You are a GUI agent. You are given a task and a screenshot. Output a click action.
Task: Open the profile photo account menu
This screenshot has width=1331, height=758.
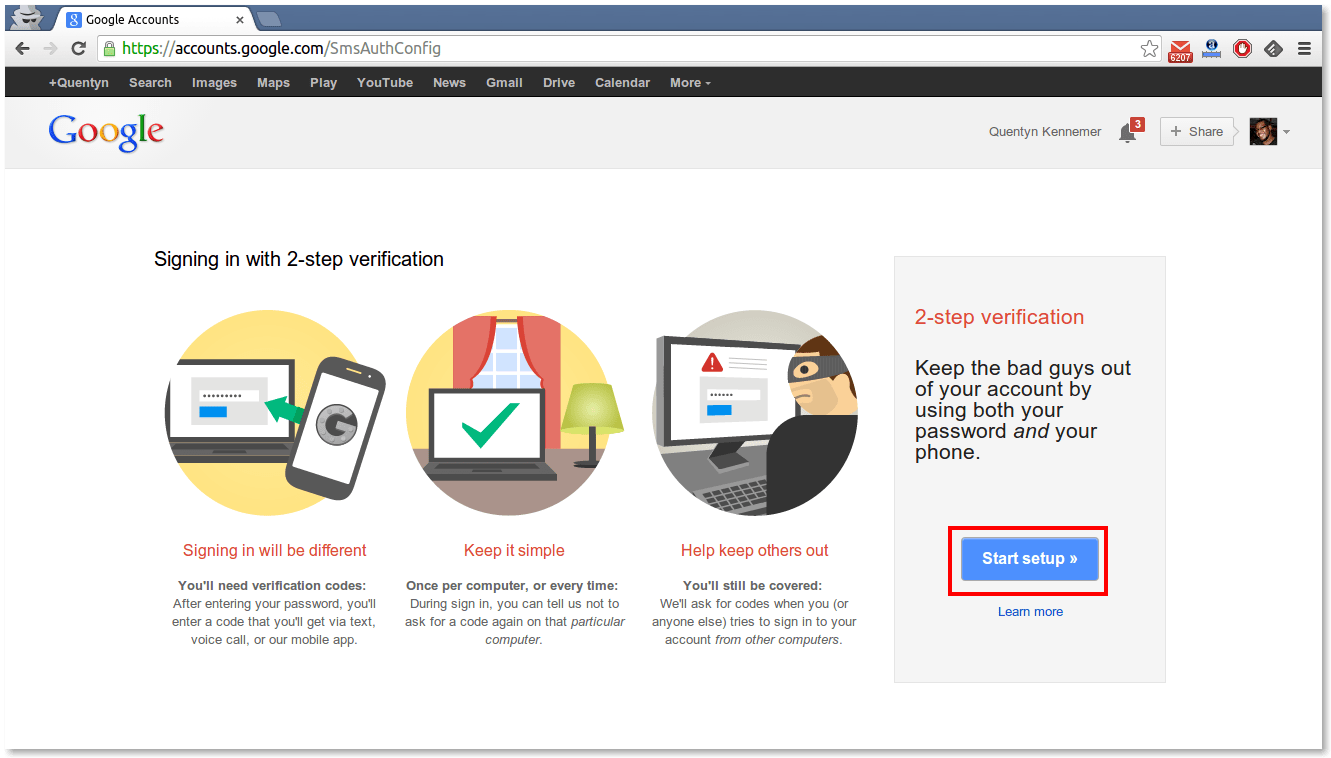pyautogui.click(x=1263, y=131)
